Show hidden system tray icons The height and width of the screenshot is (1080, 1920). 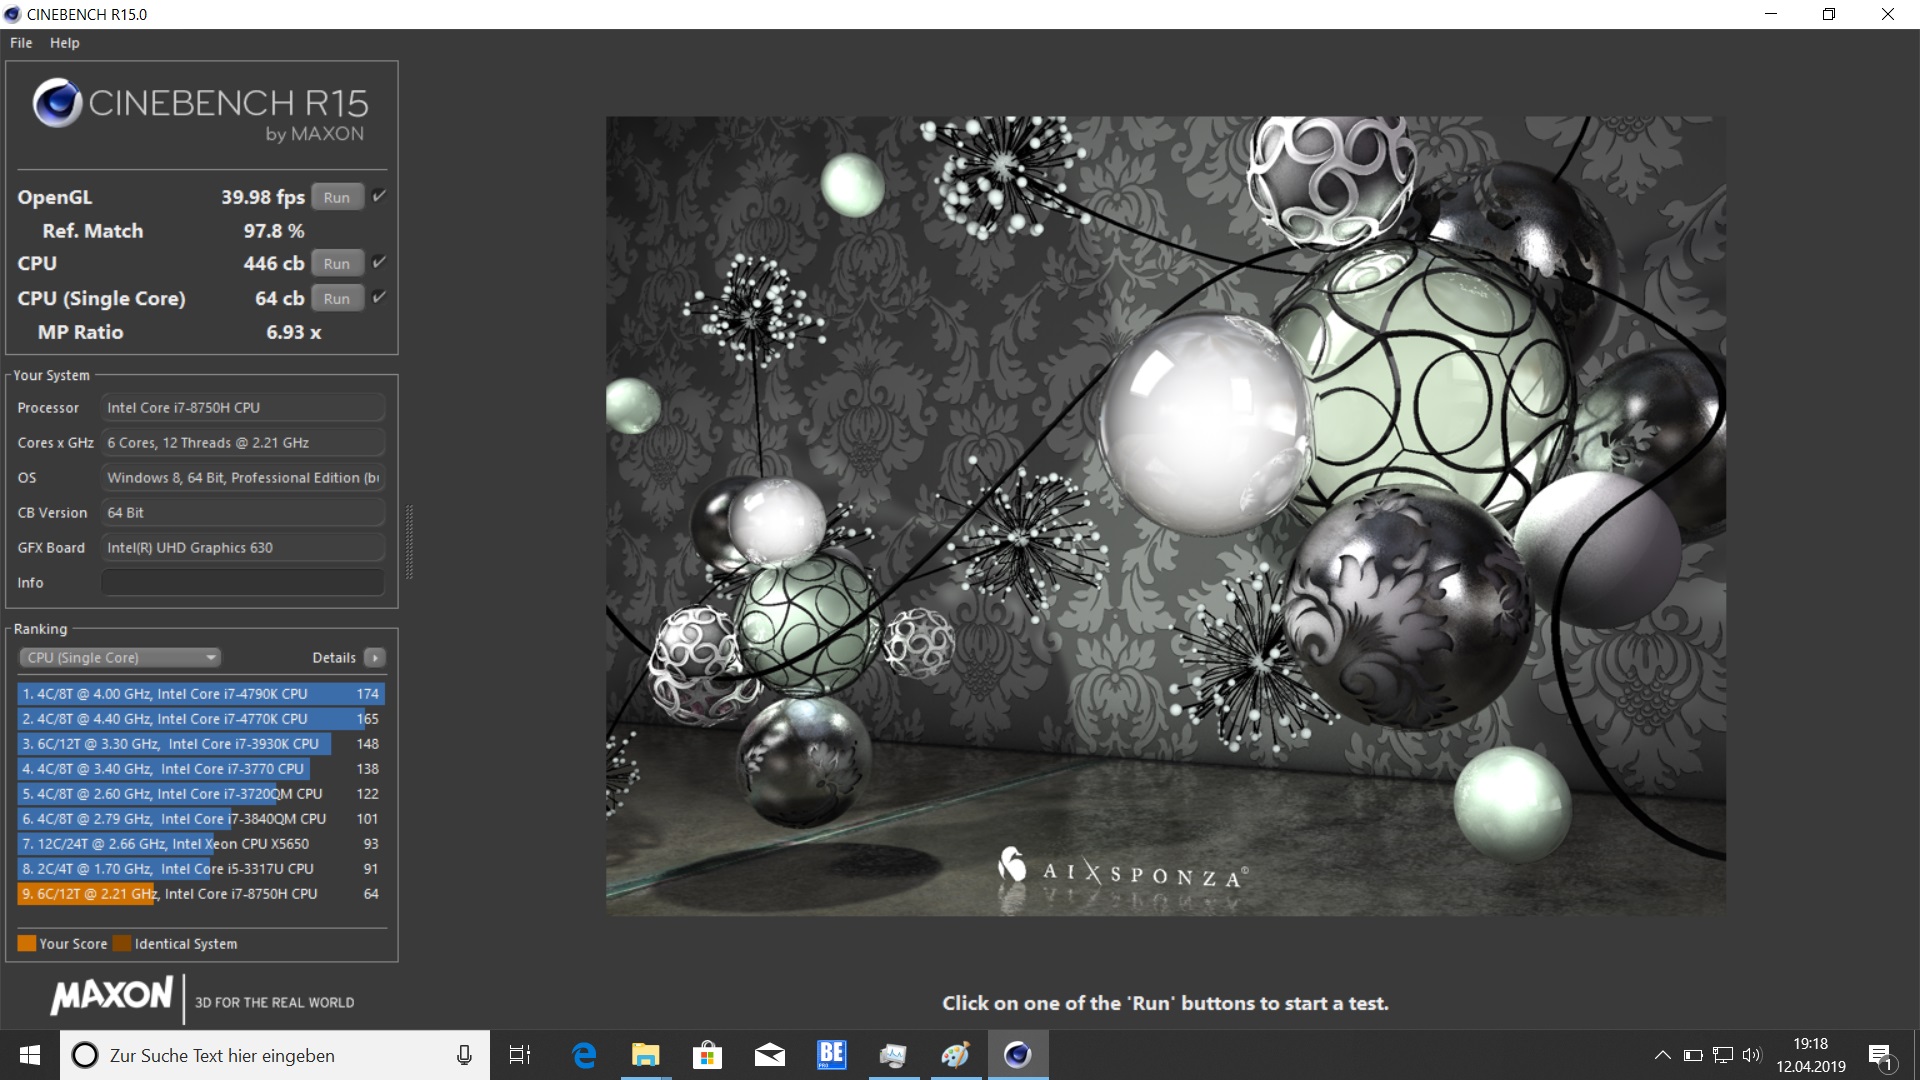pos(1662,1055)
